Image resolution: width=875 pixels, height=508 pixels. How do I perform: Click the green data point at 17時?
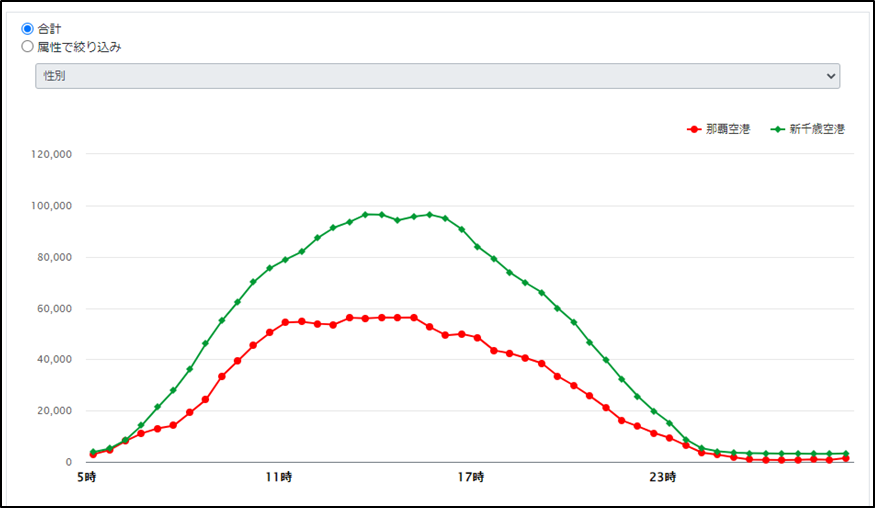[x=477, y=246]
